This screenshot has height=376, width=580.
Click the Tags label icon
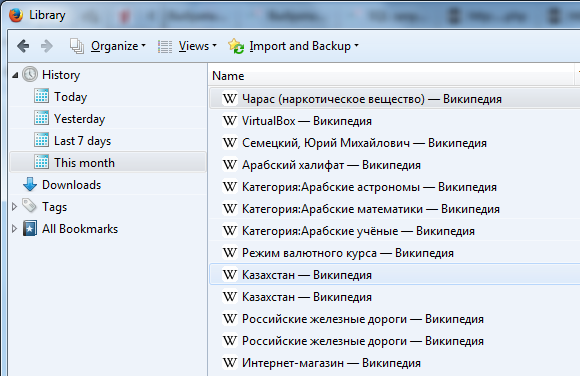(30, 206)
